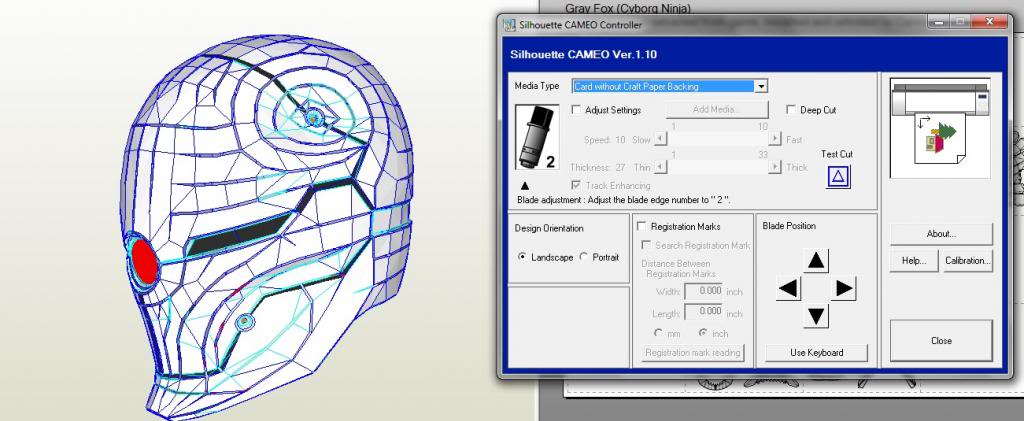Click the red circle on helmet model
The width and height of the screenshot is (1024, 421).
[x=144, y=261]
